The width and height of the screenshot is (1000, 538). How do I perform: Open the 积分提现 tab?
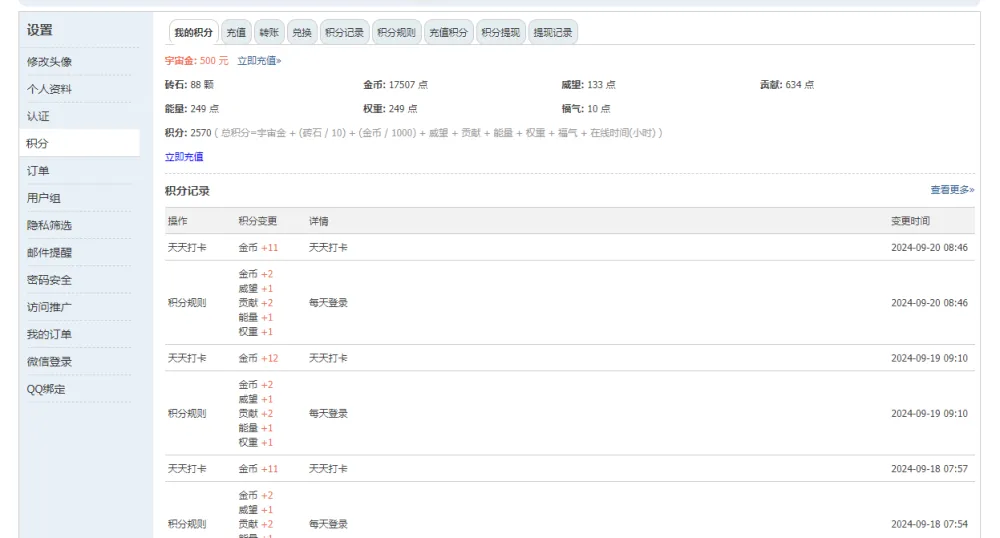coord(500,33)
